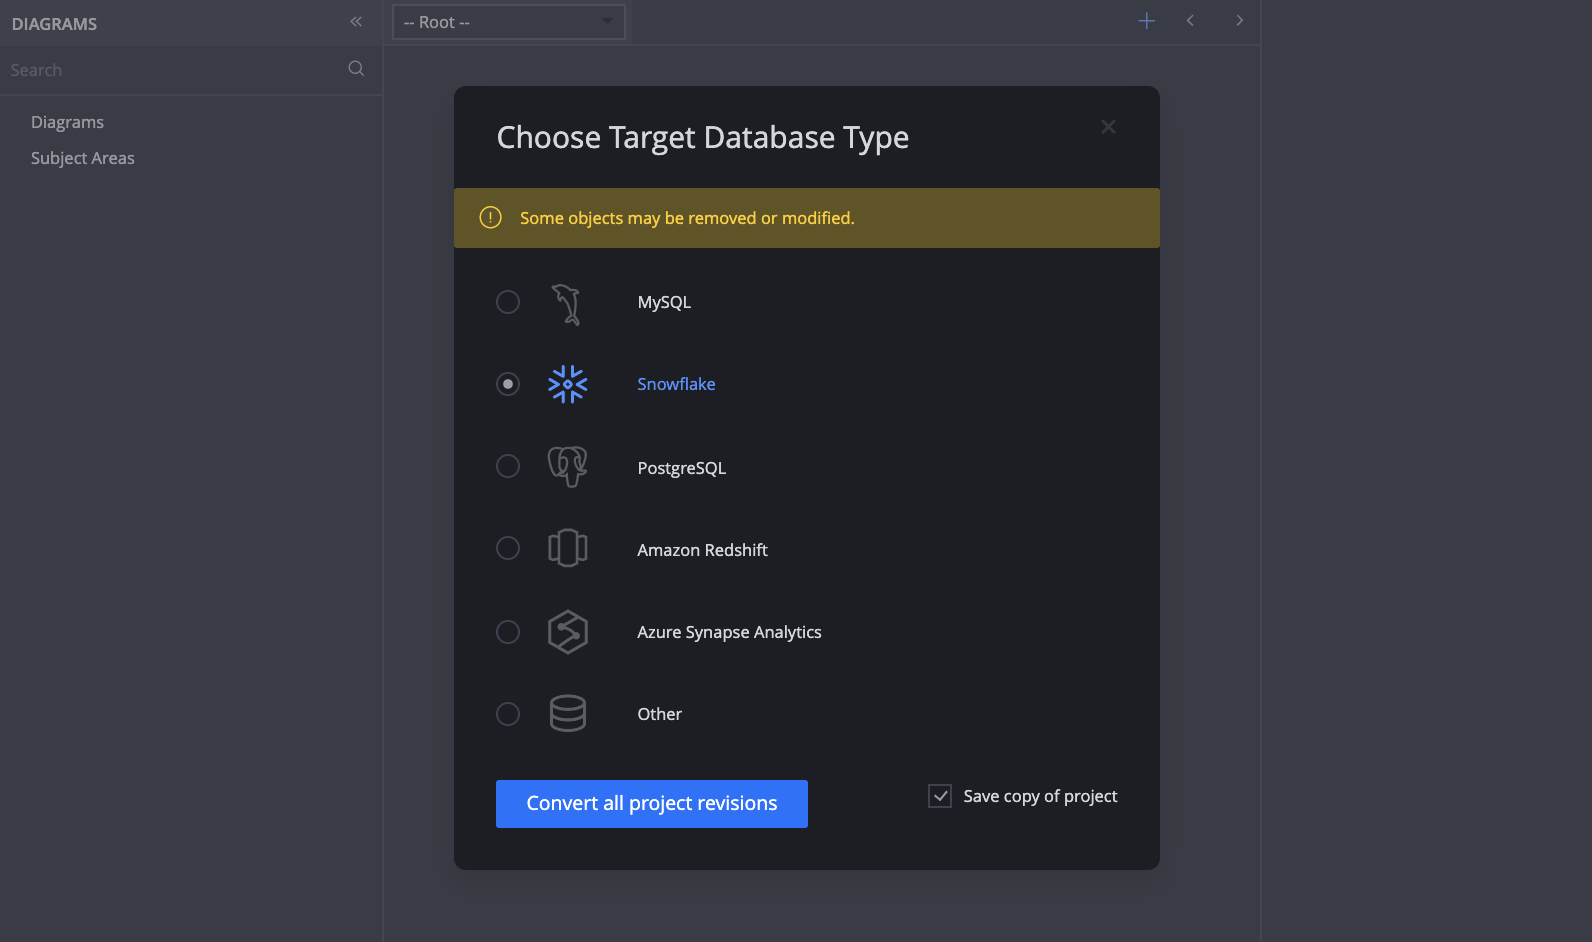Uncheck Save copy of project
This screenshot has height=942, width=1592.
click(939, 795)
